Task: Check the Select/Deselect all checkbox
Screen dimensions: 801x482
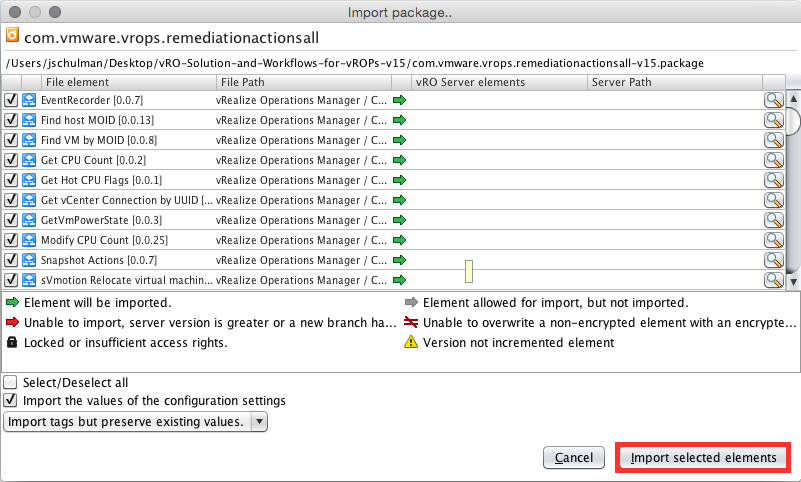Action: click(x=10, y=382)
